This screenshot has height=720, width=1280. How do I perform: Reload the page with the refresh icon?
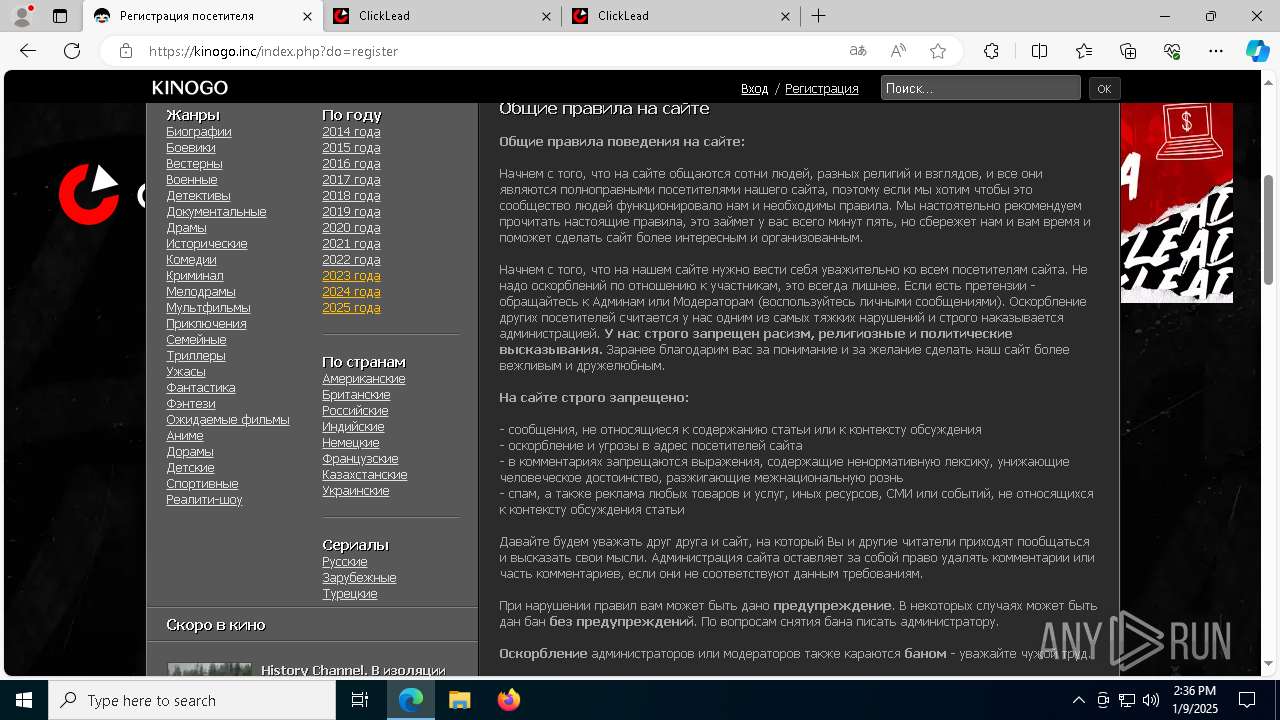point(72,51)
